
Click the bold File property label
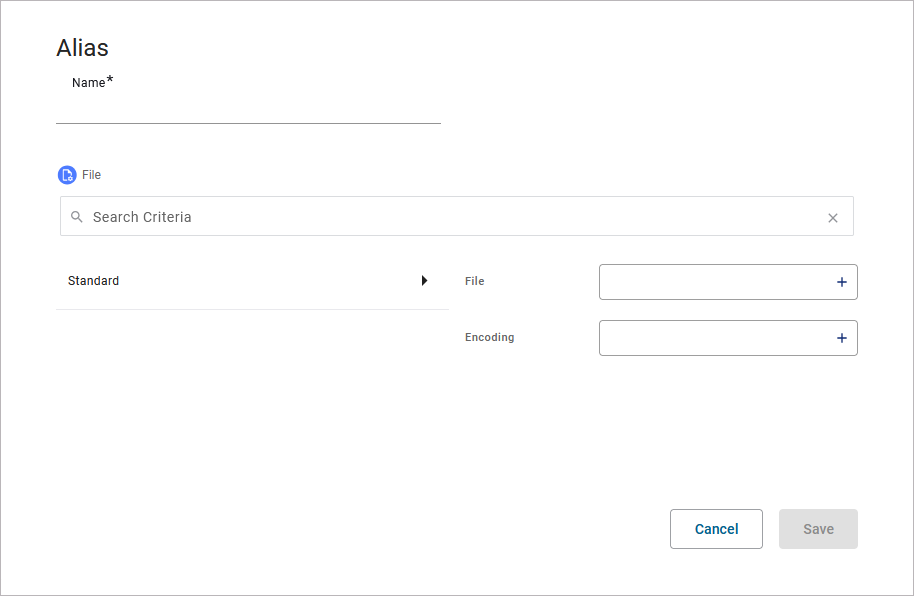click(475, 282)
